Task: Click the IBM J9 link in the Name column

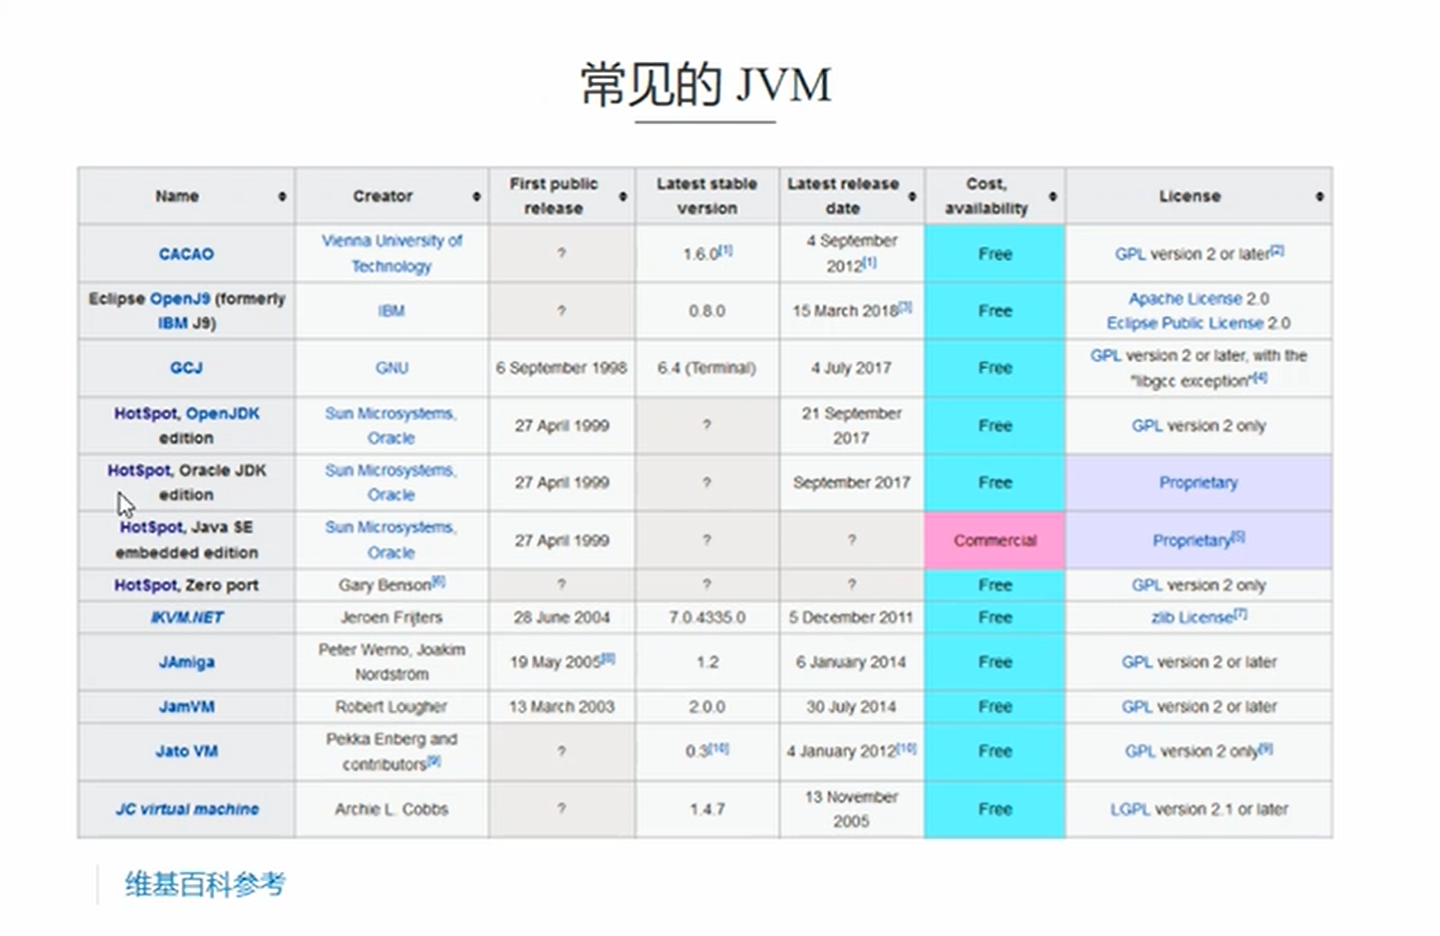Action: pyautogui.click(x=186, y=323)
